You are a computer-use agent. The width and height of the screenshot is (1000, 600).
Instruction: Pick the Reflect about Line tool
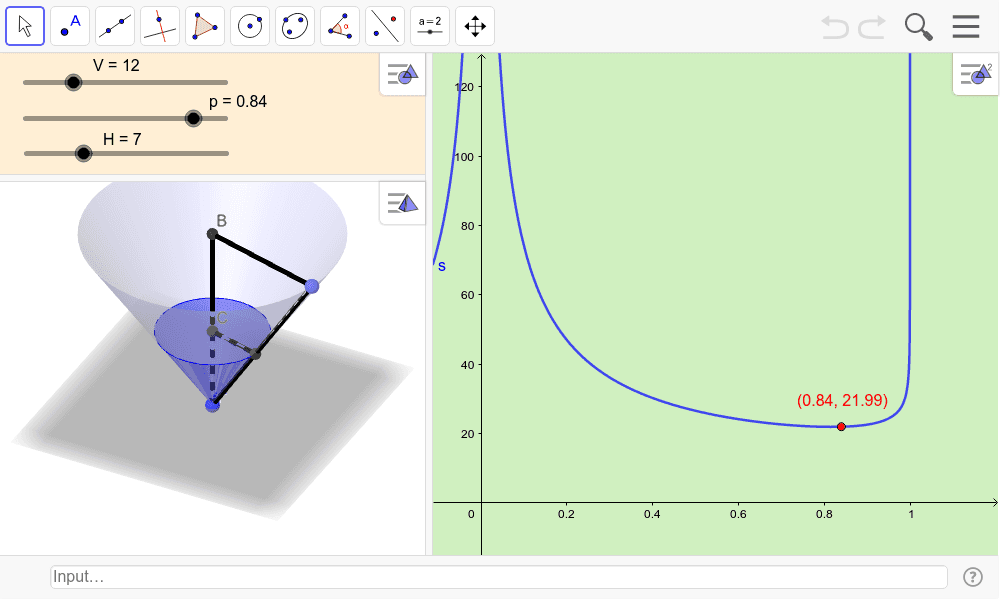tap(385, 26)
